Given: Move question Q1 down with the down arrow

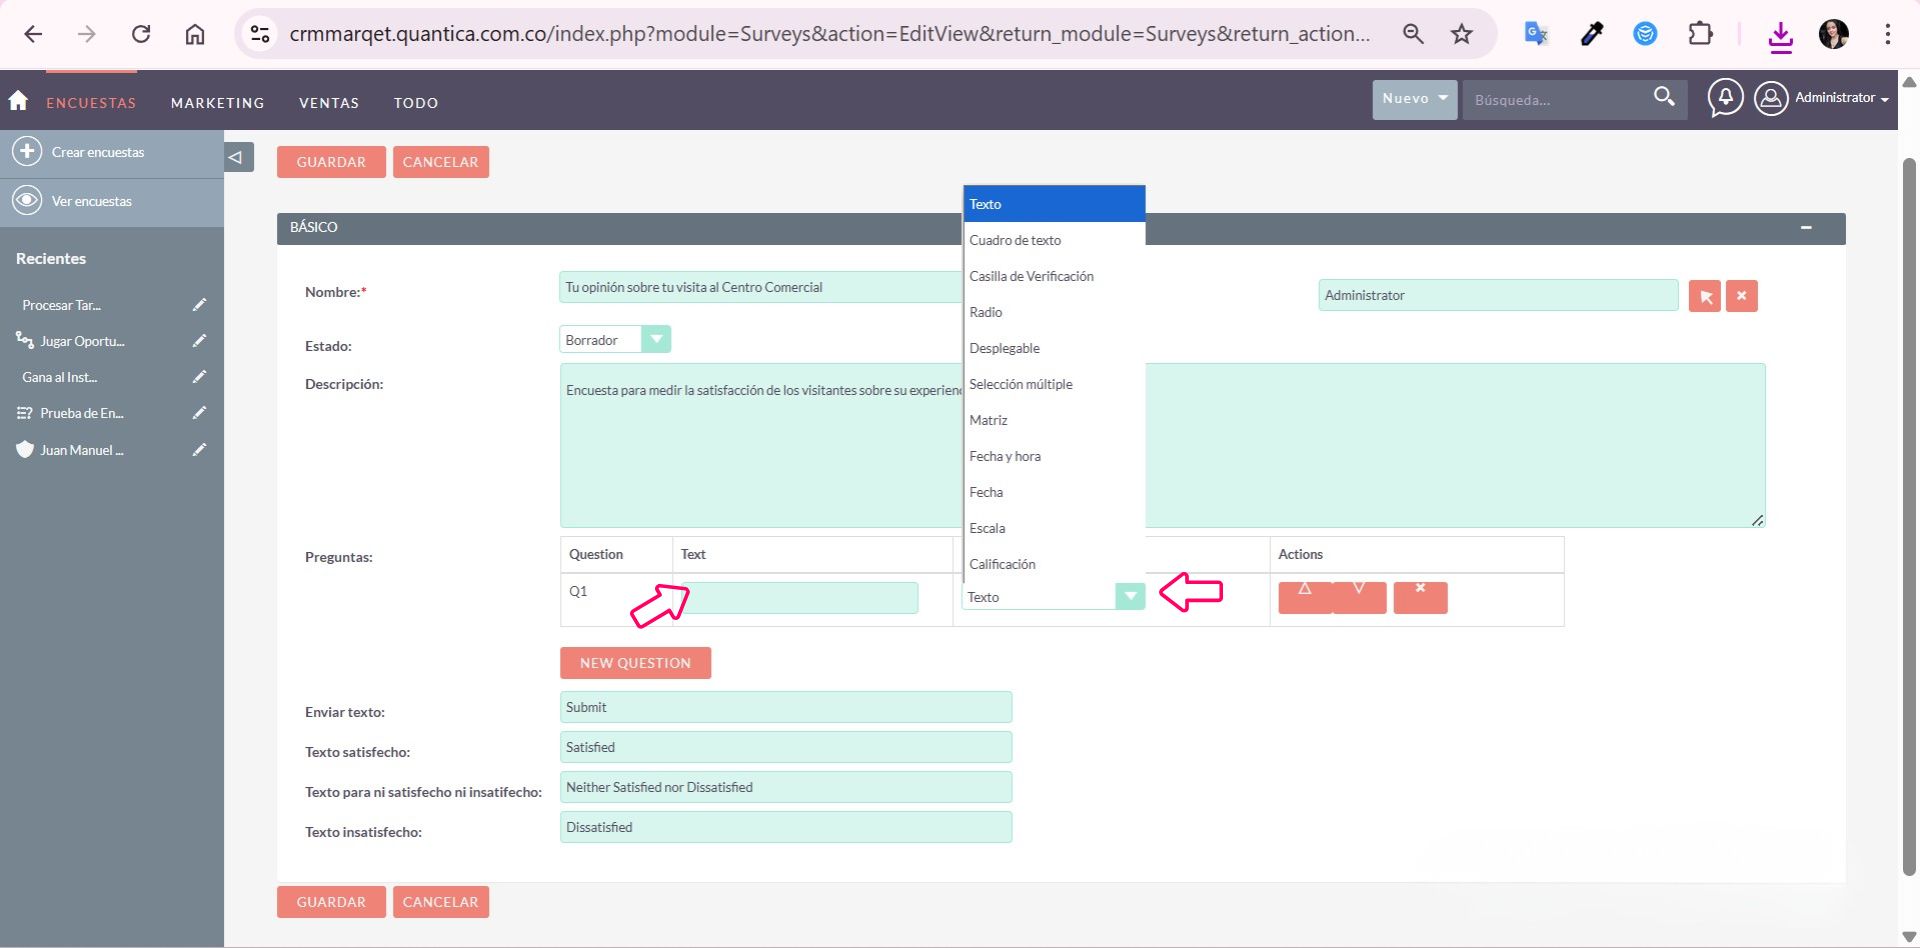Looking at the screenshot, I should pos(1359,597).
